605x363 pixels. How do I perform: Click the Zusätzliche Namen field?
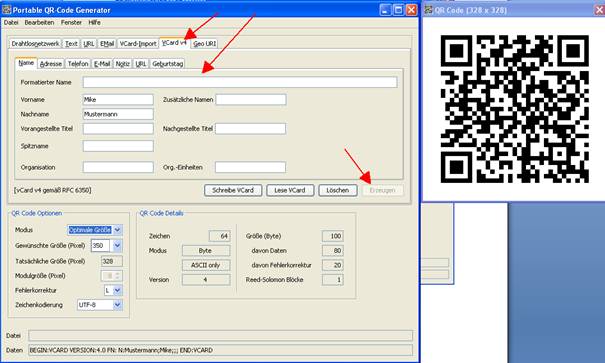click(251, 100)
